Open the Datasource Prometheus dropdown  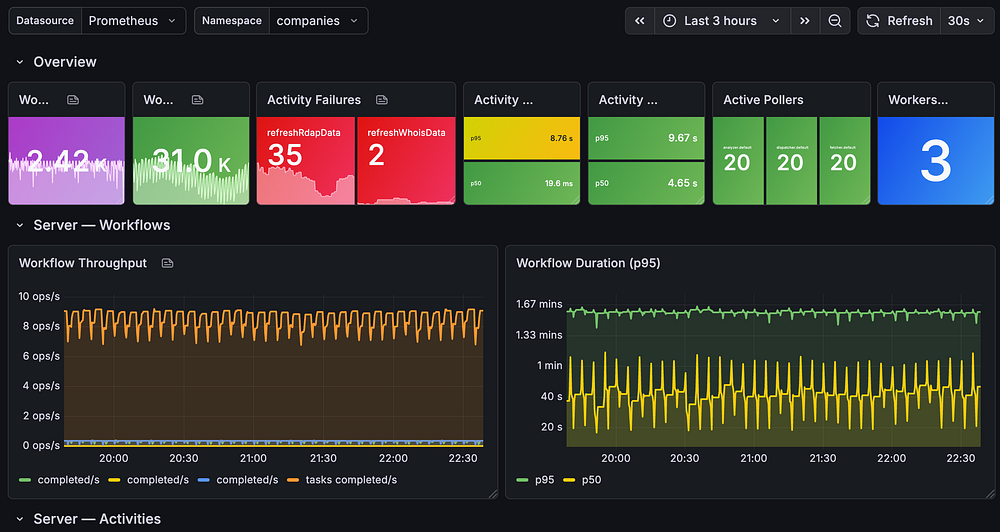[x=132, y=21]
